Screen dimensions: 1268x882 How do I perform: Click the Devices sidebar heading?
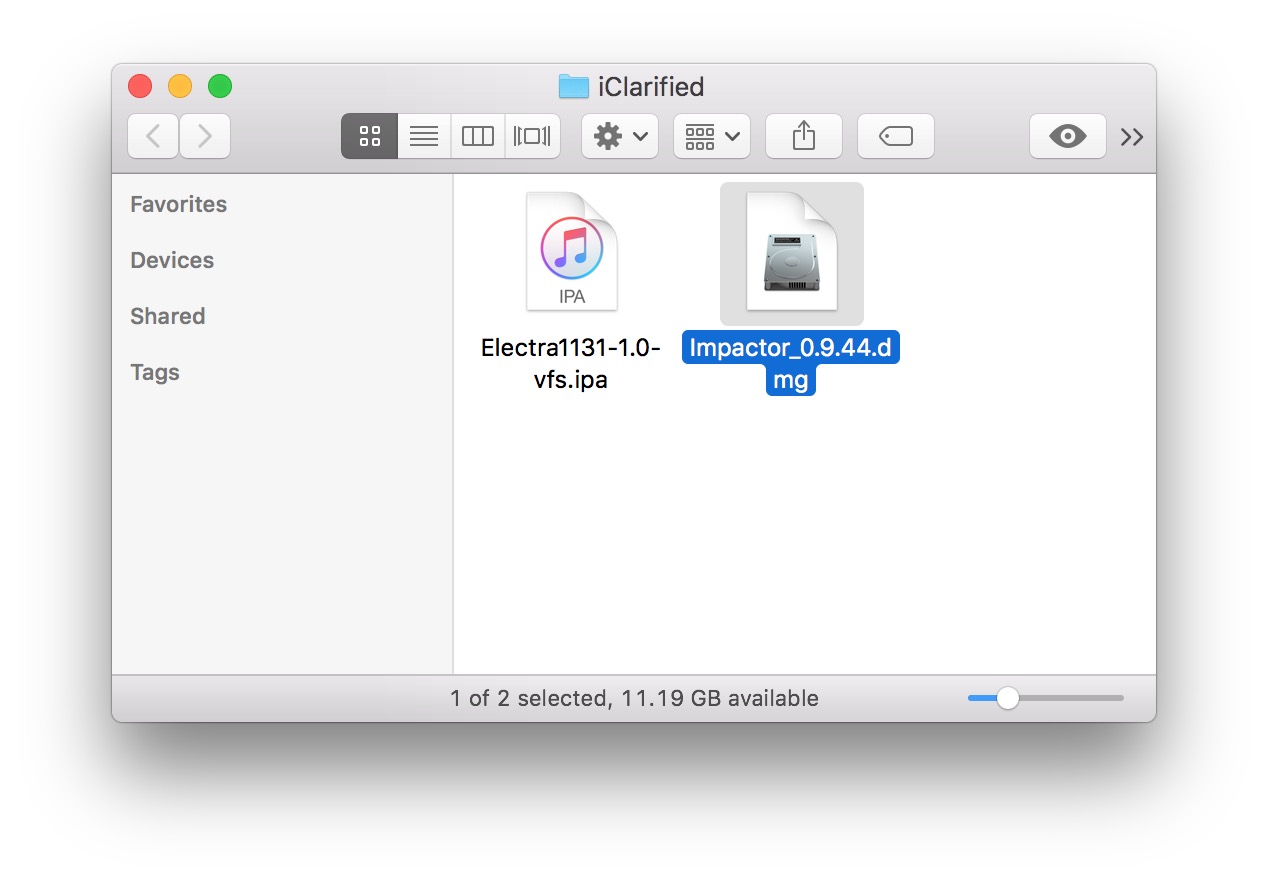(172, 260)
